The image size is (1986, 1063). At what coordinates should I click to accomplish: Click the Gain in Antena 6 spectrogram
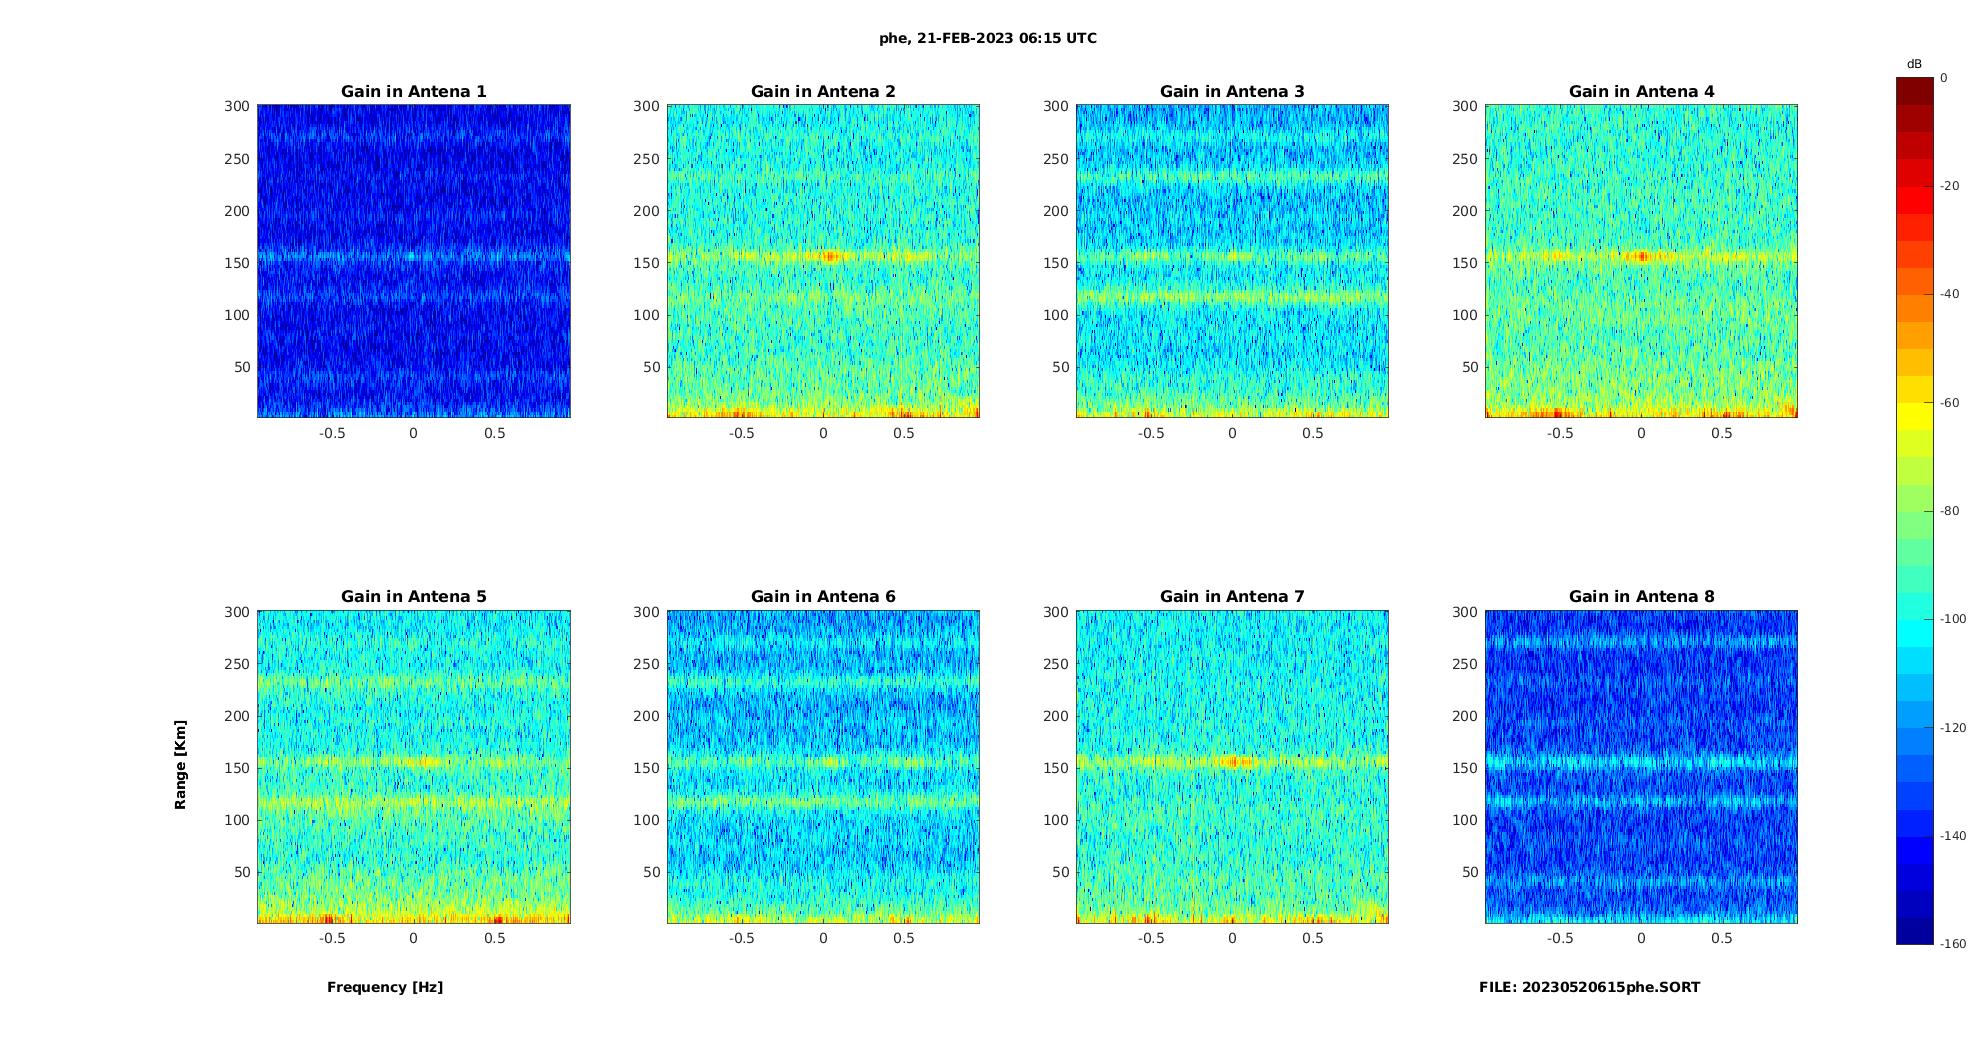(x=823, y=767)
